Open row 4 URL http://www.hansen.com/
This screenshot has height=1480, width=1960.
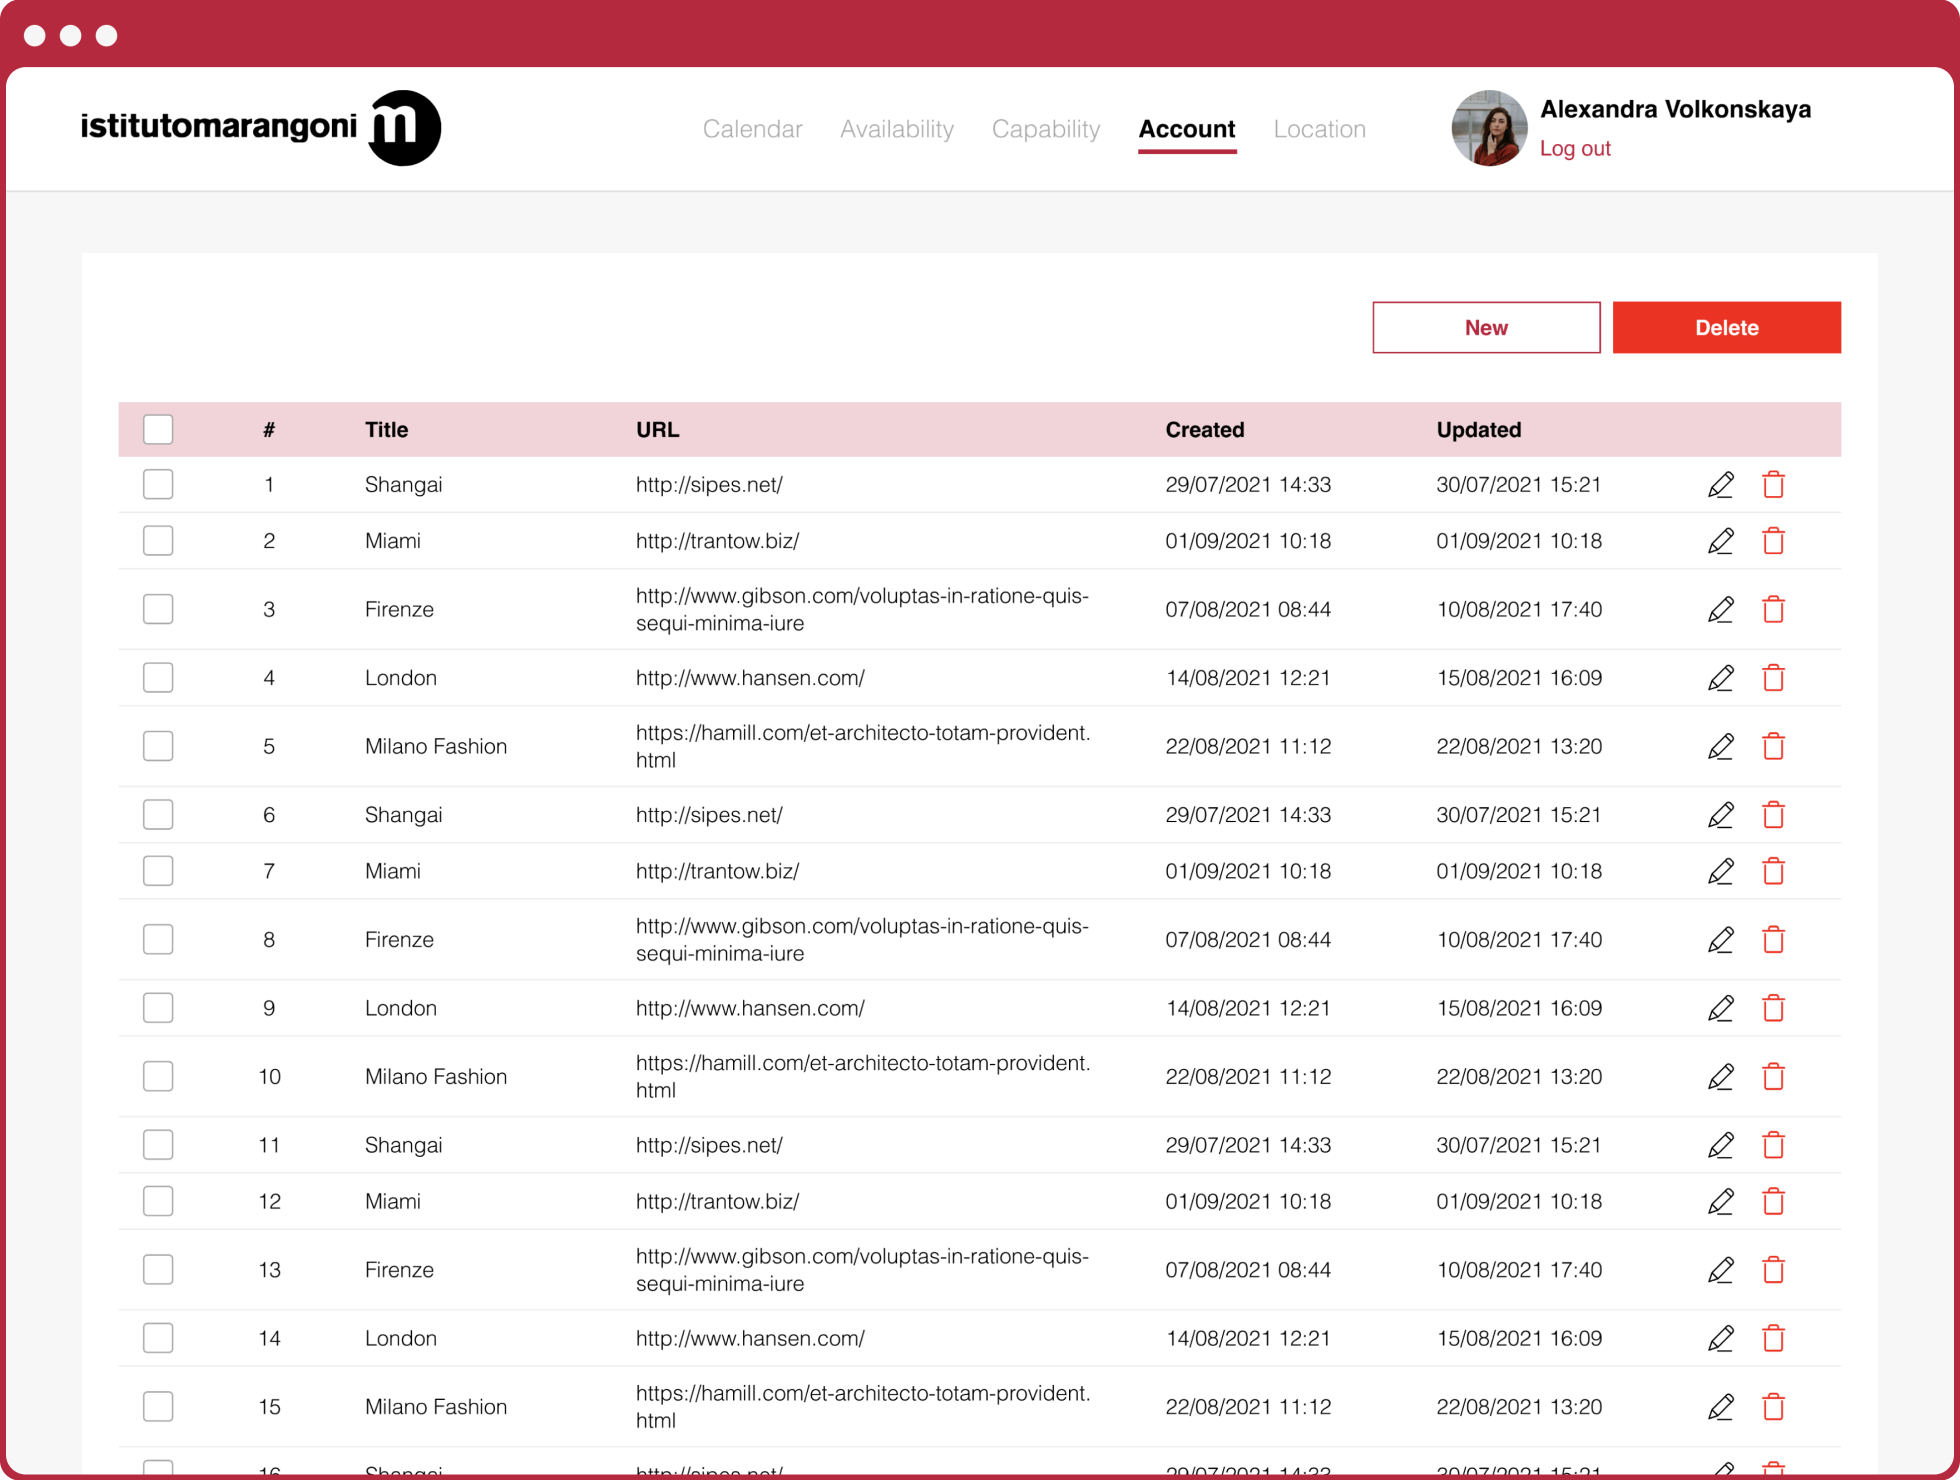750,678
